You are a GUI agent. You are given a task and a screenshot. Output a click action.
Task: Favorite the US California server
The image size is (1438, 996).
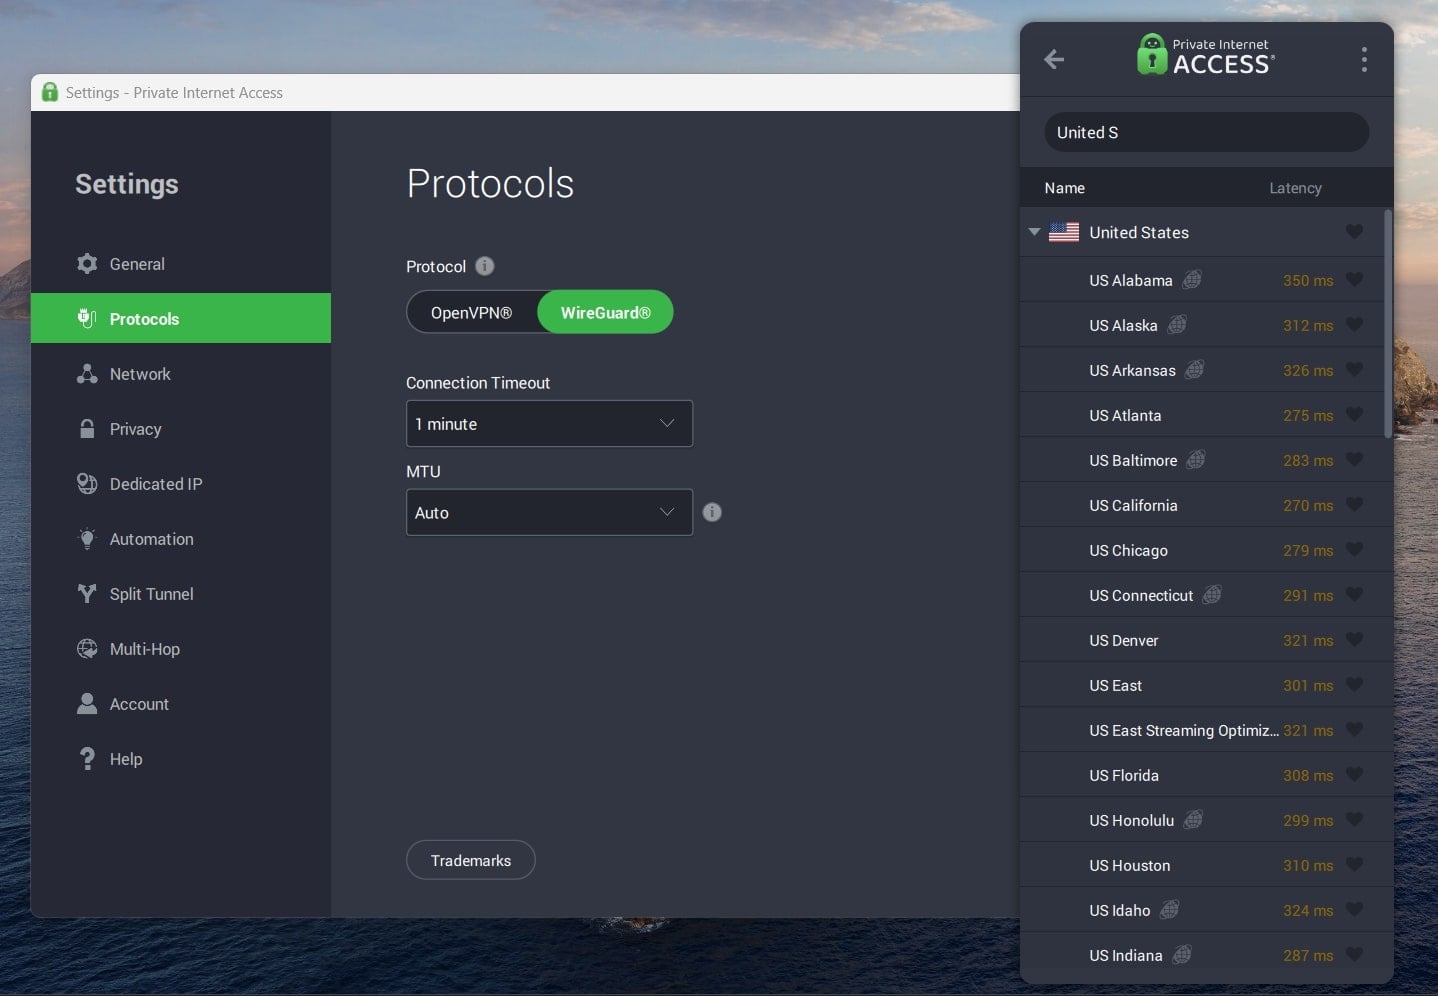[x=1355, y=505]
